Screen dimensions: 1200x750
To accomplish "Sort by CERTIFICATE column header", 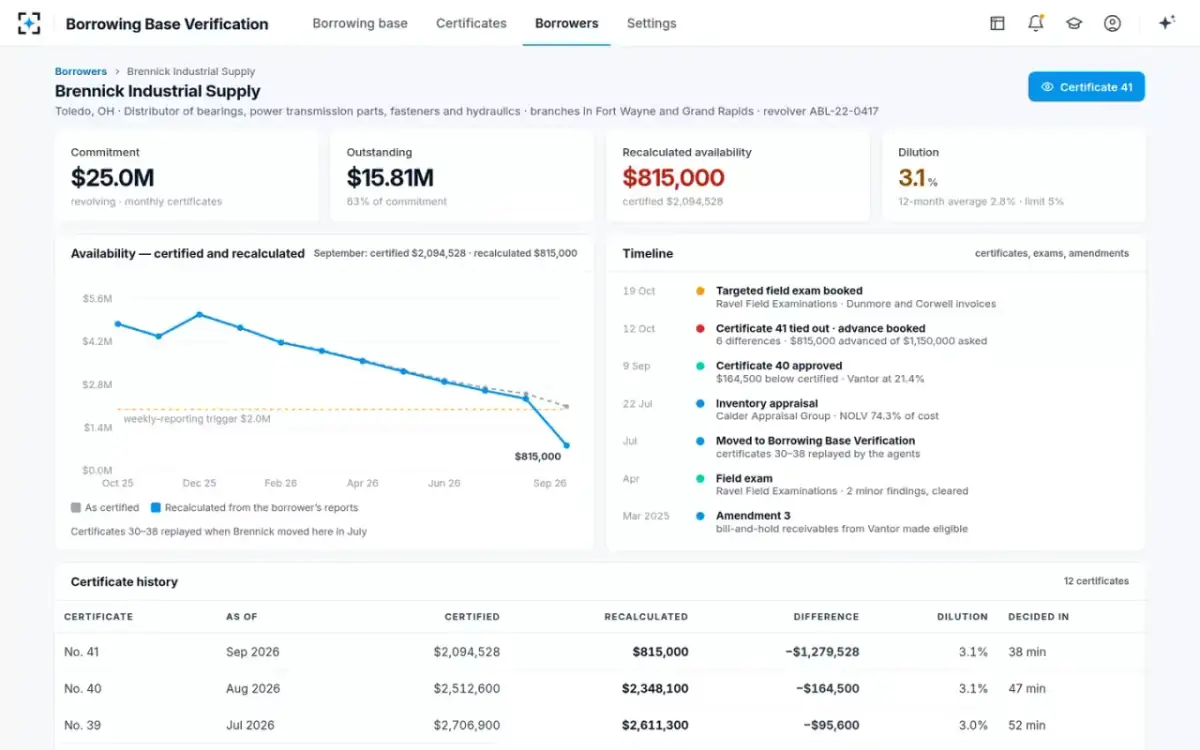I will 98,617.
